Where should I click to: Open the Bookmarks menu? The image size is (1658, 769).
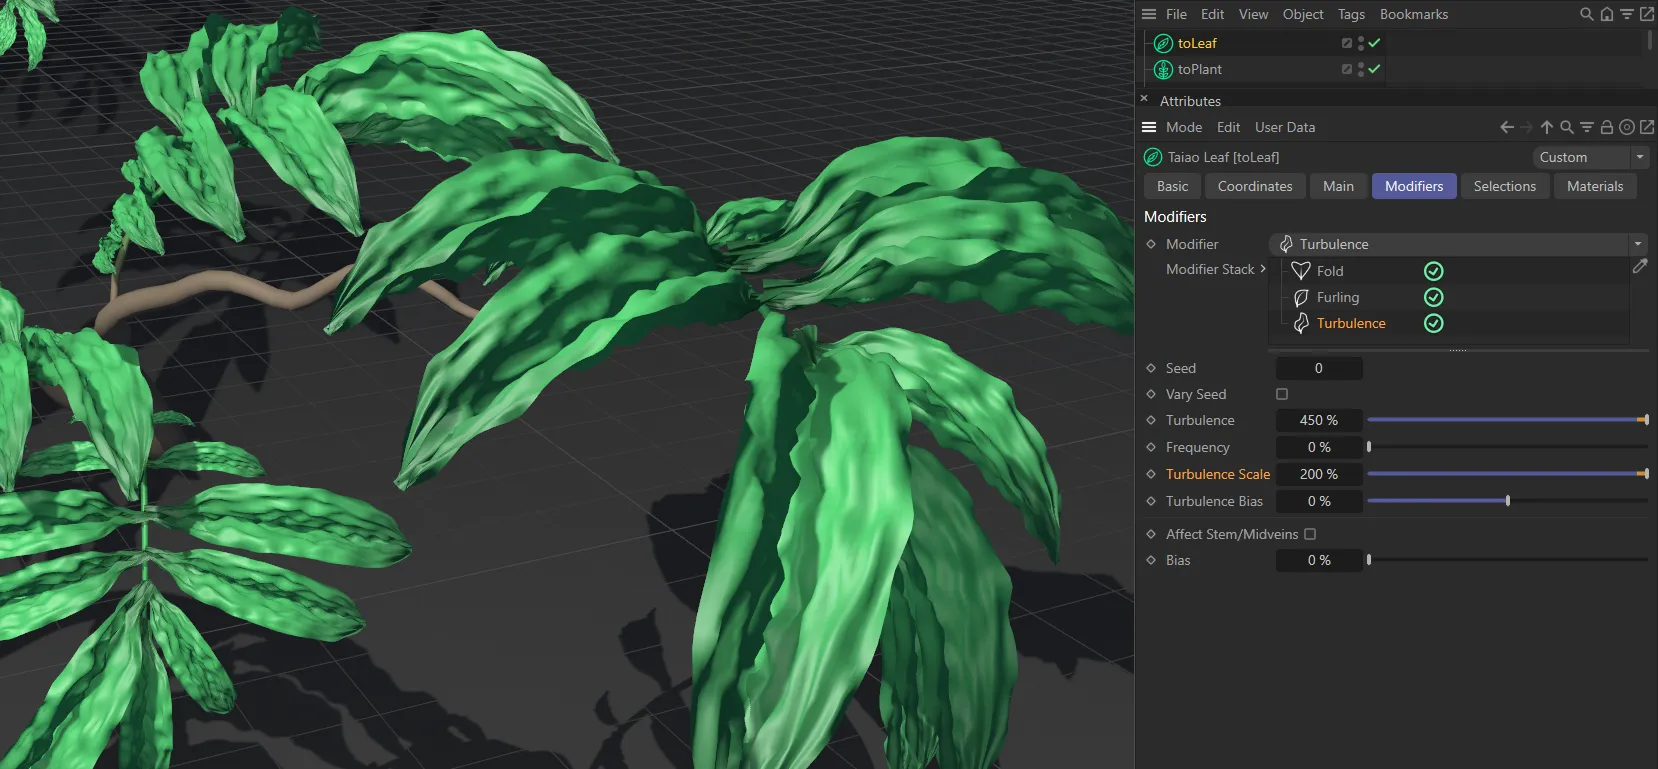pos(1414,14)
